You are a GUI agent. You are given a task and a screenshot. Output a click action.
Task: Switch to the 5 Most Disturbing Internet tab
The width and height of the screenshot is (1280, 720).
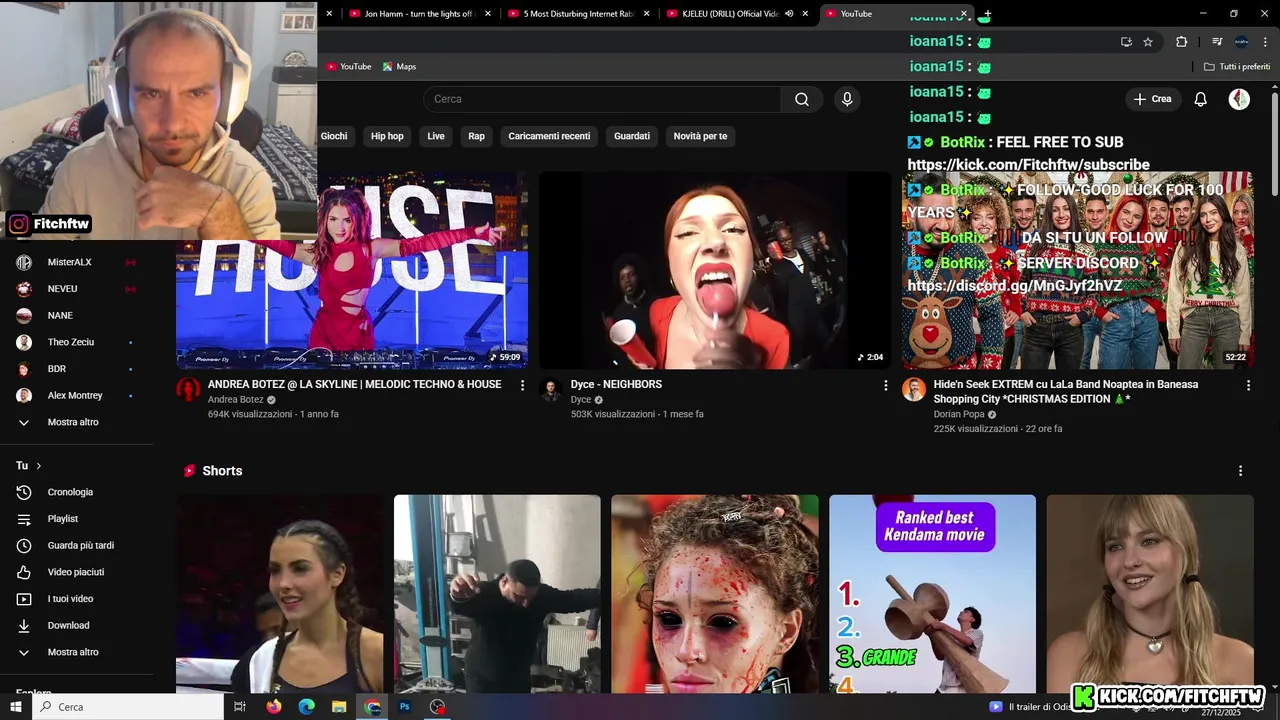pos(579,14)
